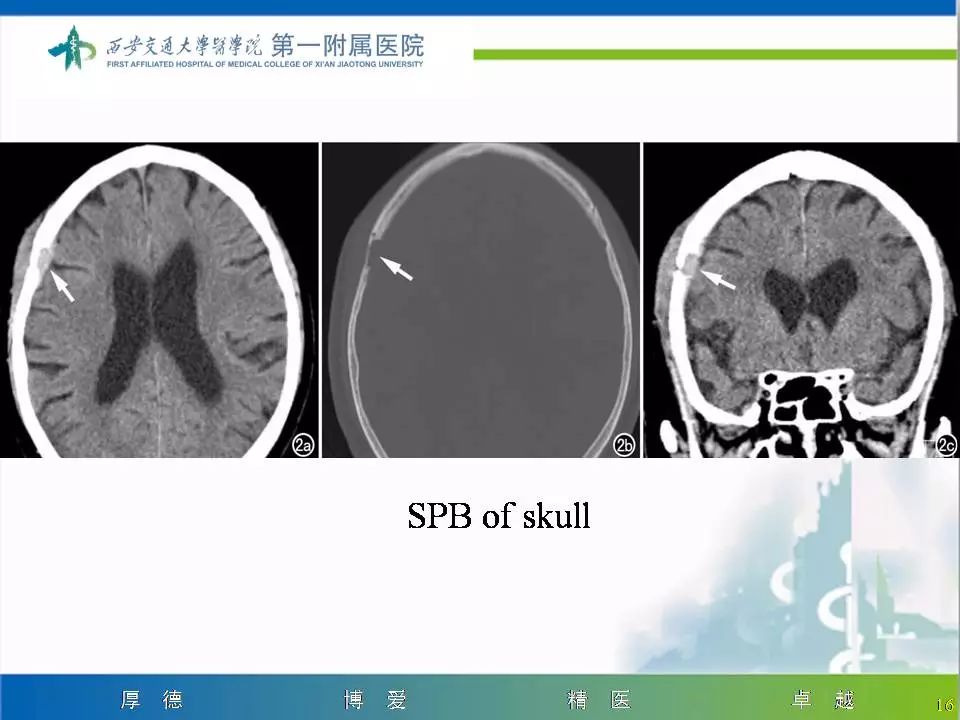The height and width of the screenshot is (720, 960).
Task: Select the circled 2b image label
Action: pos(623,446)
